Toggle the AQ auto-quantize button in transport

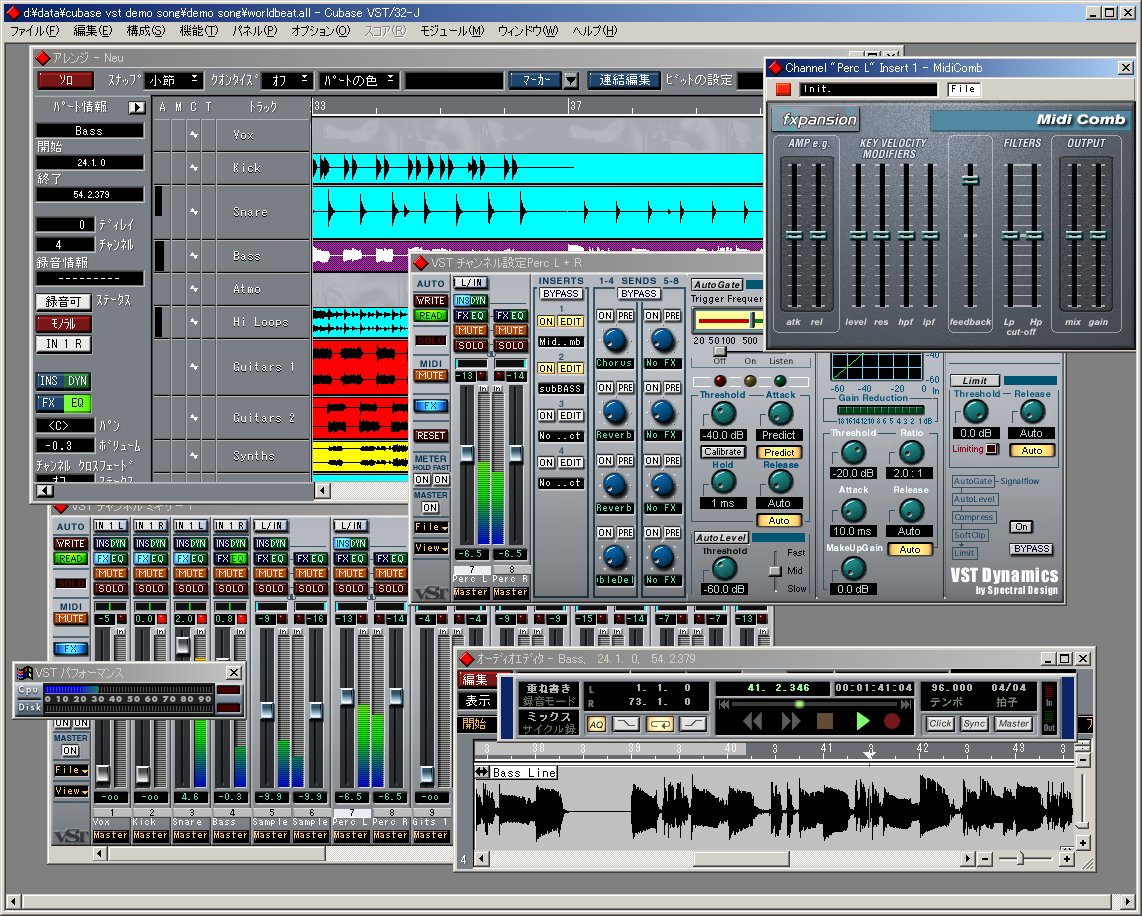click(x=596, y=724)
